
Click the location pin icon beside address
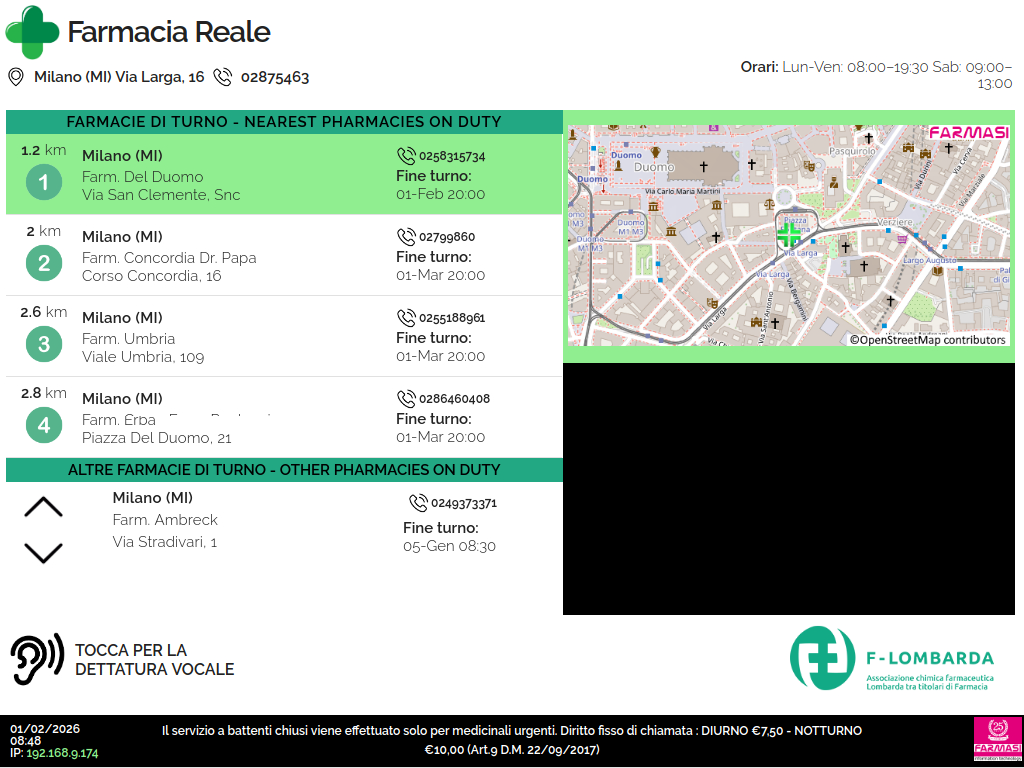click(16, 77)
